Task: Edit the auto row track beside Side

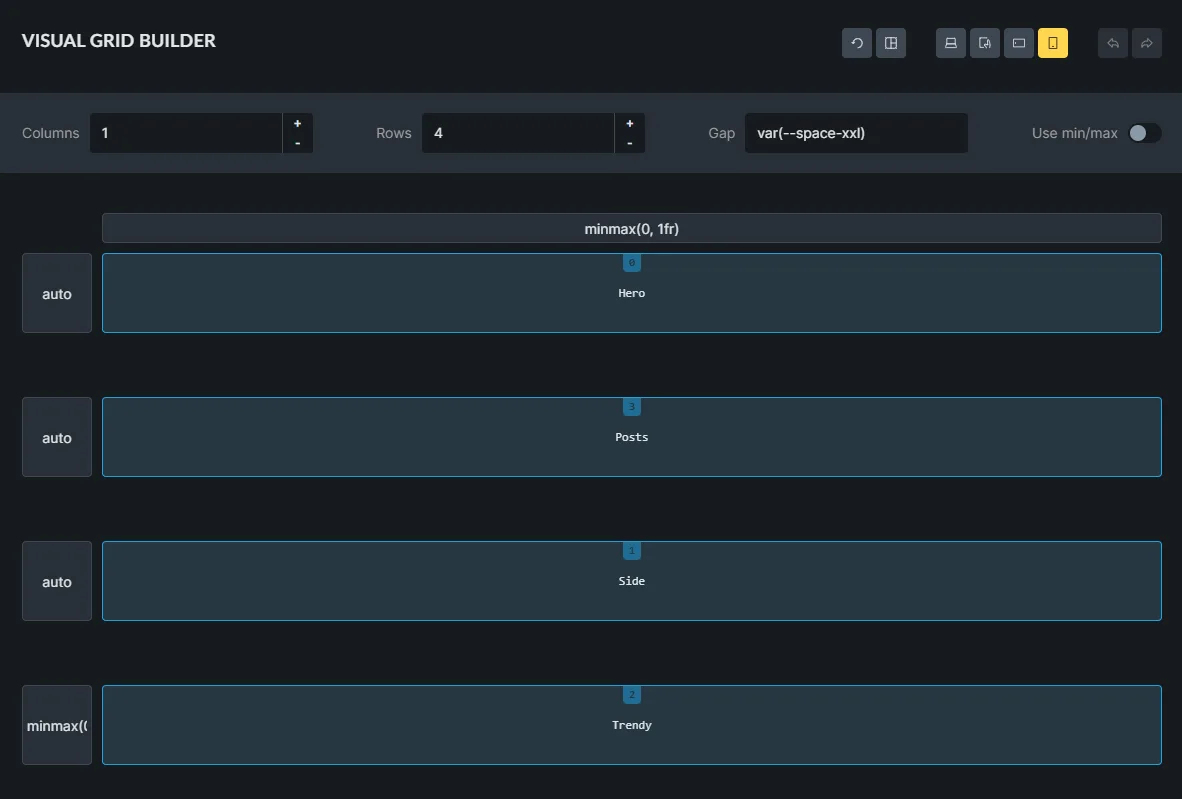Action: (x=57, y=581)
